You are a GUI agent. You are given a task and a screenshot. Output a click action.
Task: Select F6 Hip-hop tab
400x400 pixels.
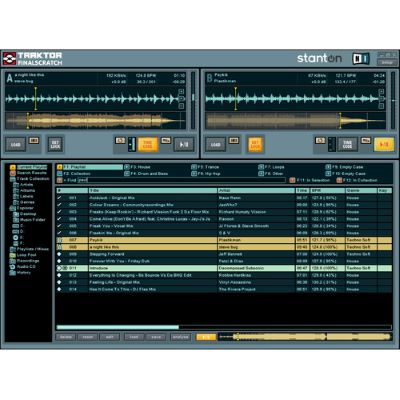coord(206,174)
